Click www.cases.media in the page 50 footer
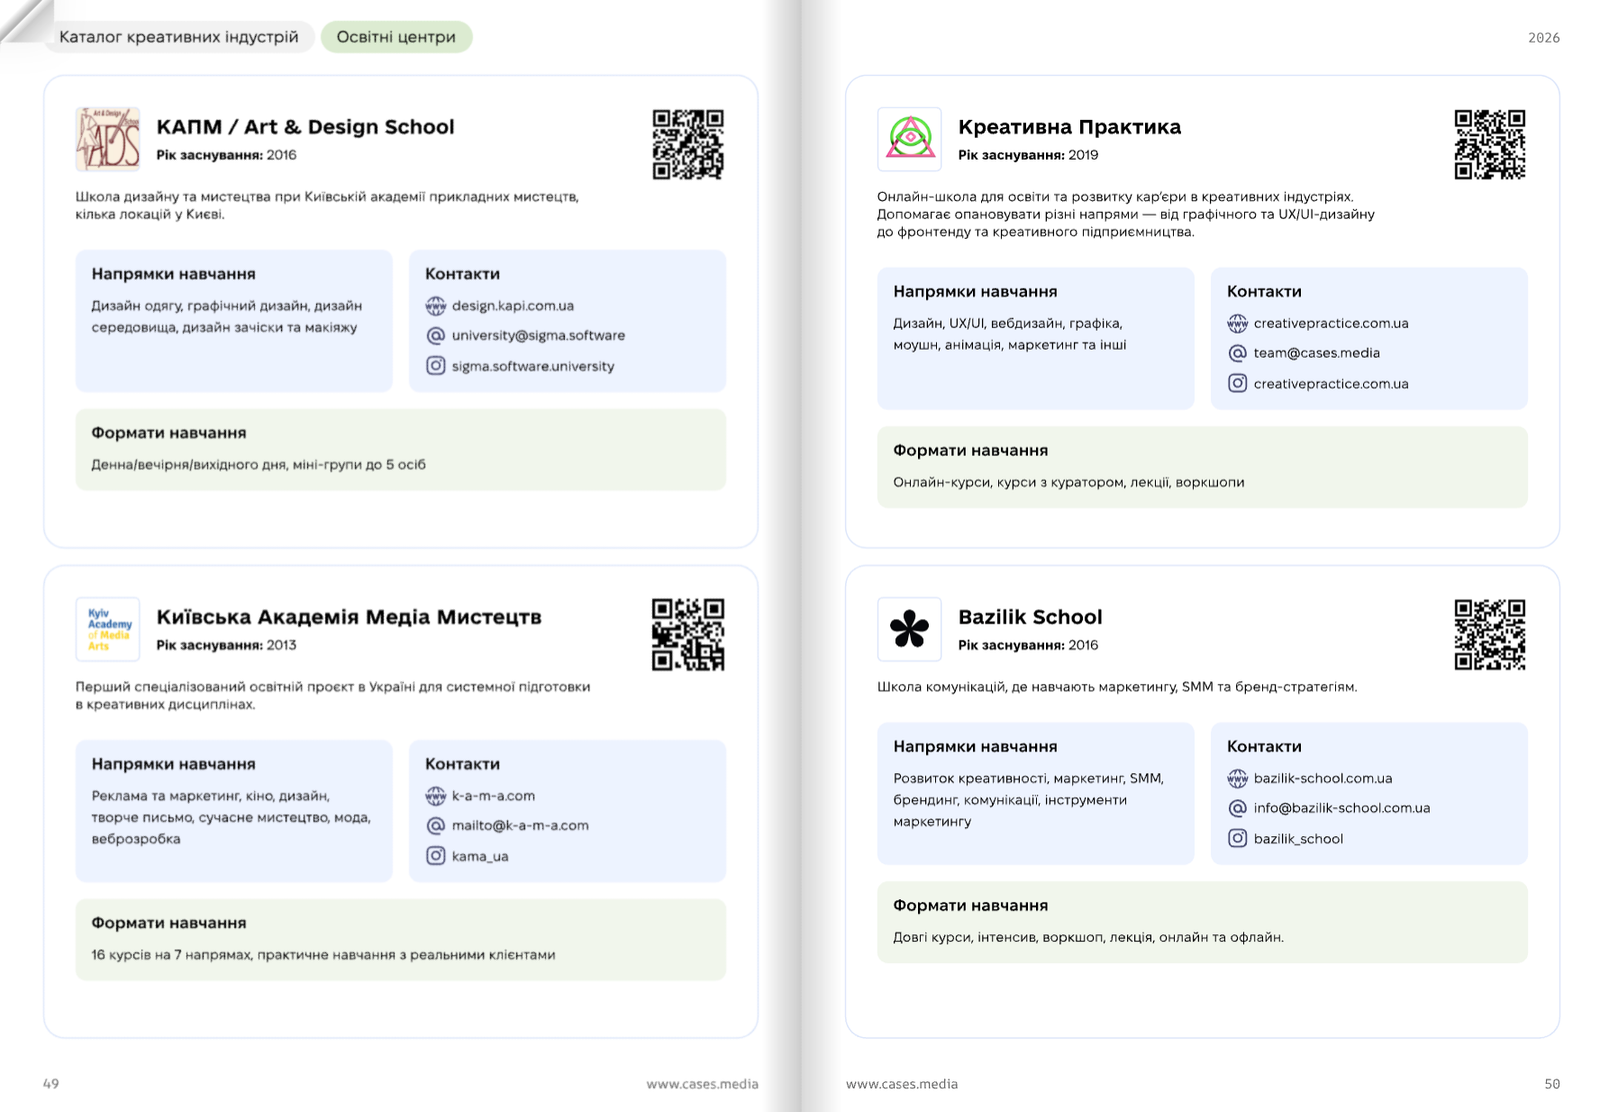The image size is (1600, 1112). click(902, 1084)
